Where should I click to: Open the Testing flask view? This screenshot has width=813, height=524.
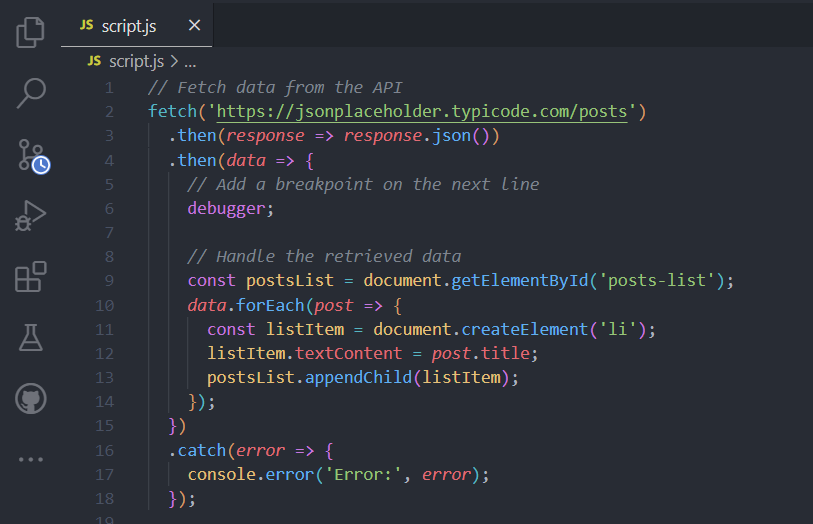[31, 337]
